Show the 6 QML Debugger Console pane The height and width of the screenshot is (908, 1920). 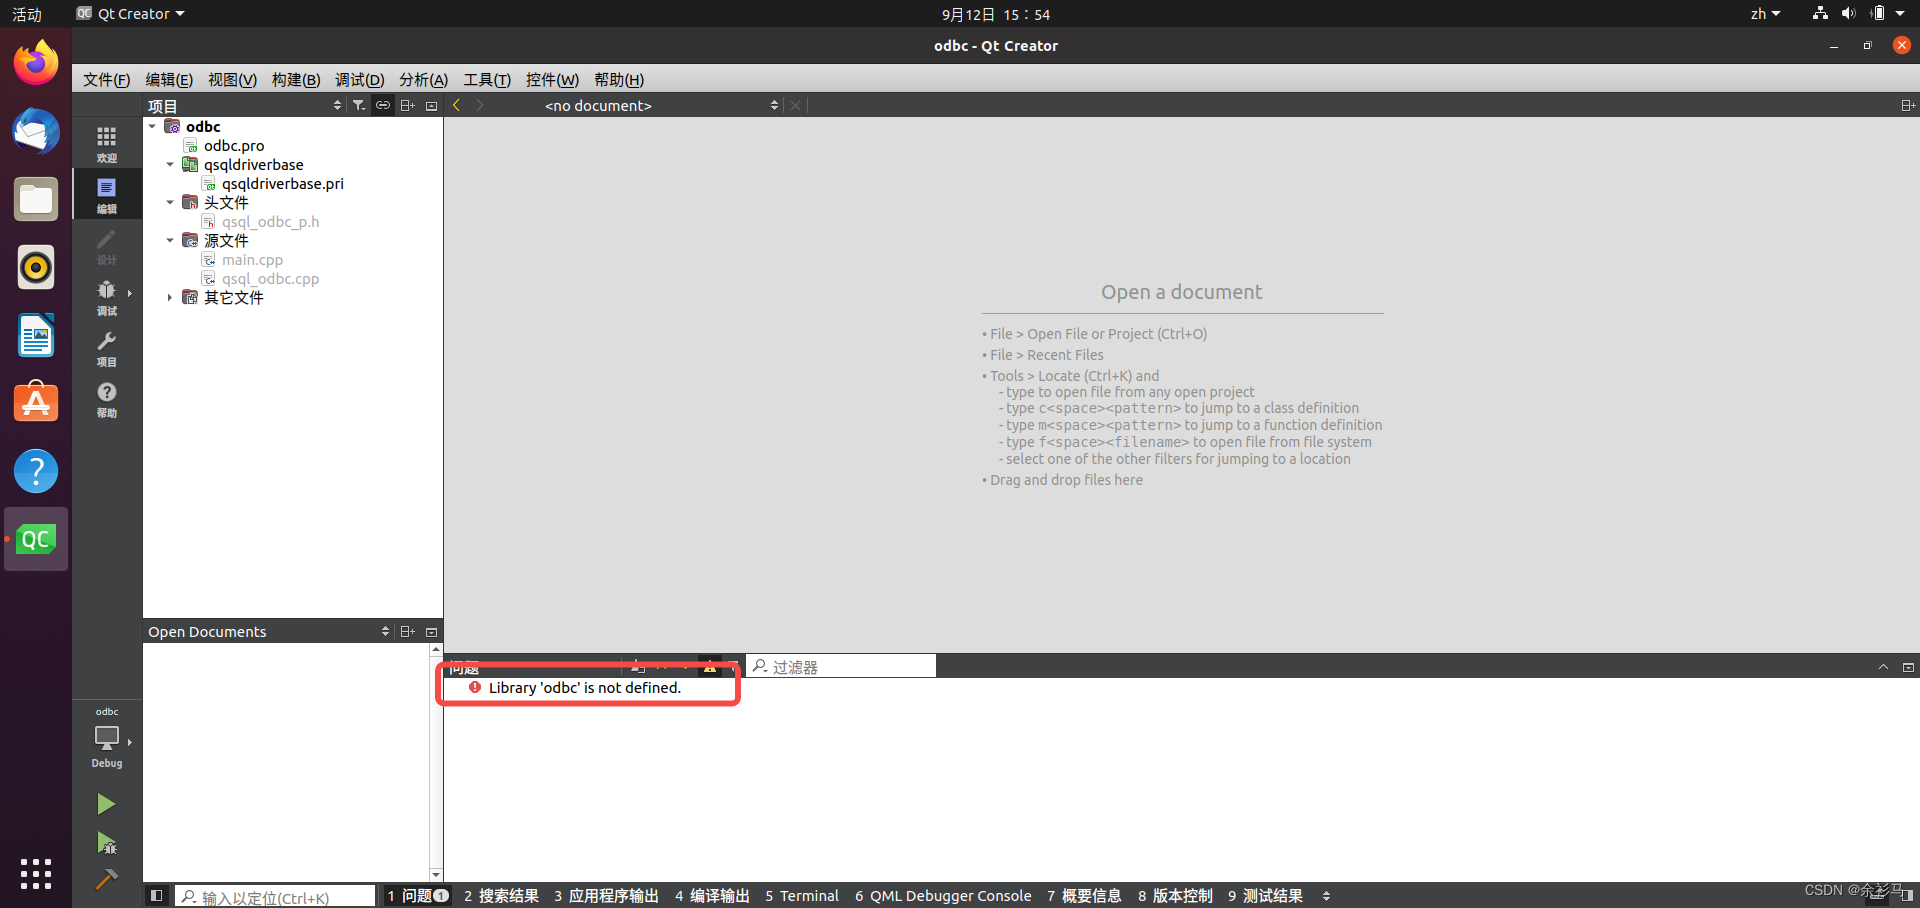943,896
